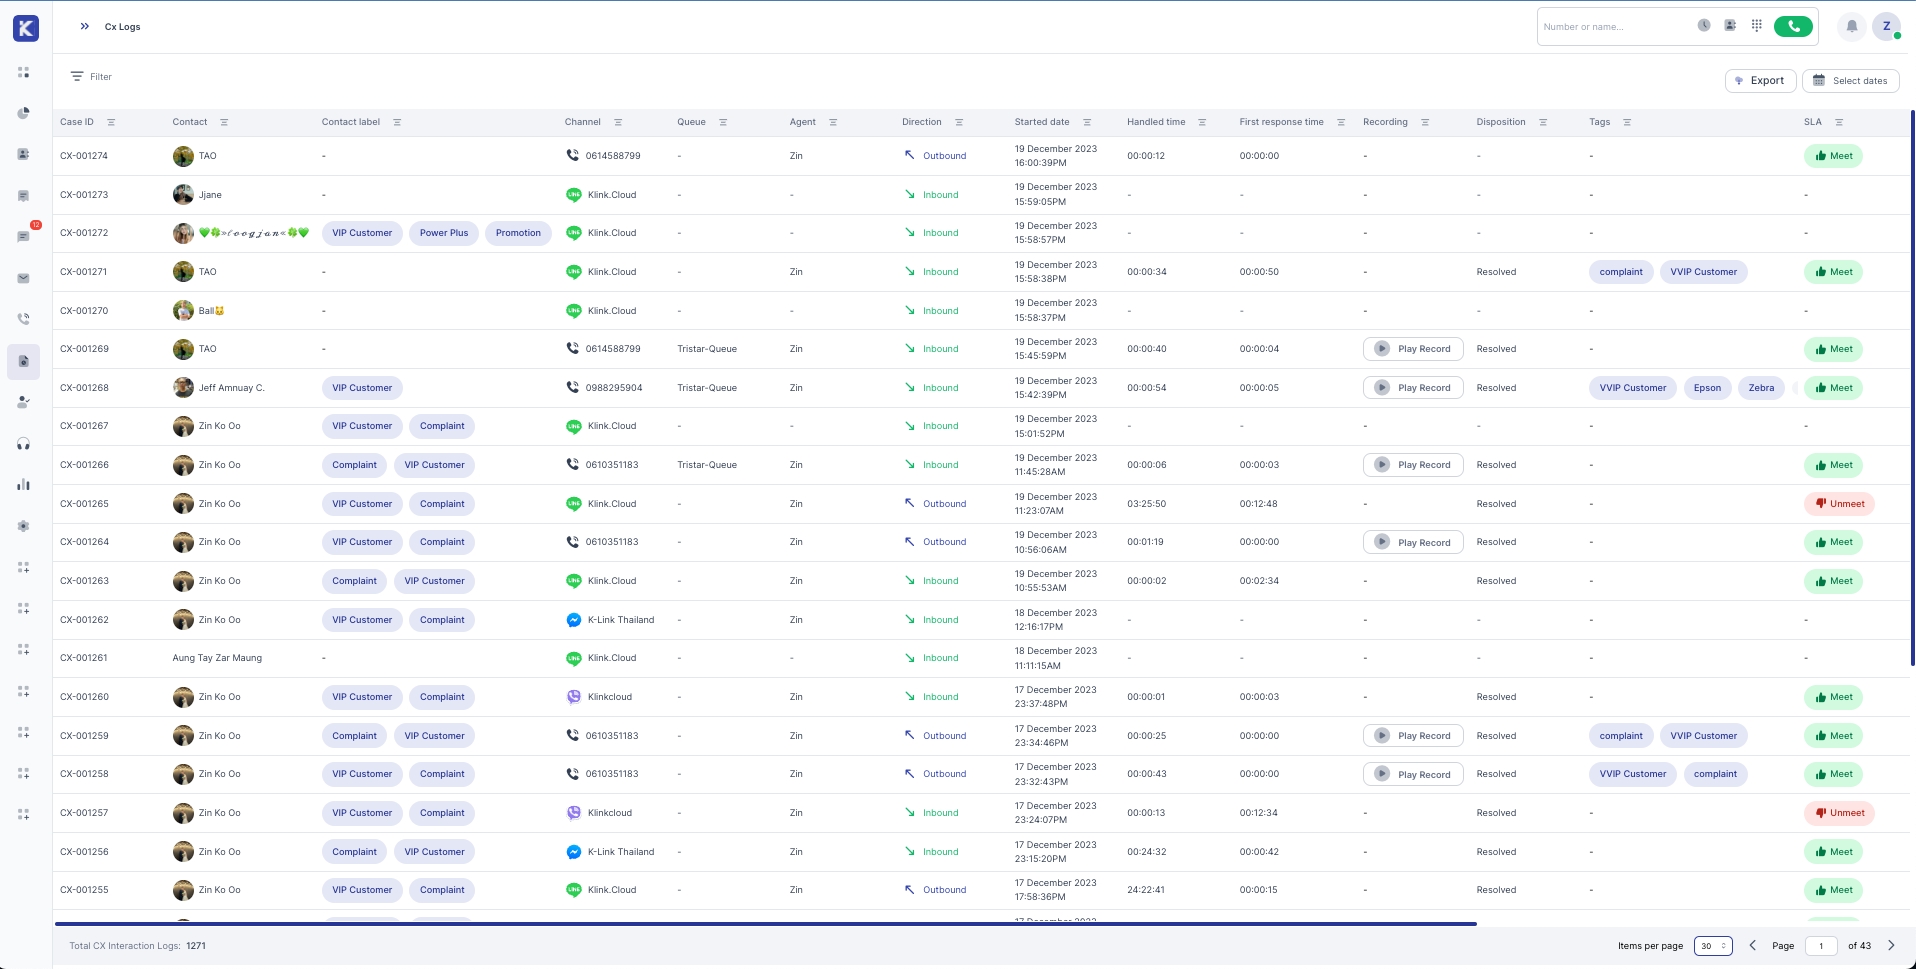Open the Select dates picker
The height and width of the screenshot is (969, 1916).
tap(1850, 81)
